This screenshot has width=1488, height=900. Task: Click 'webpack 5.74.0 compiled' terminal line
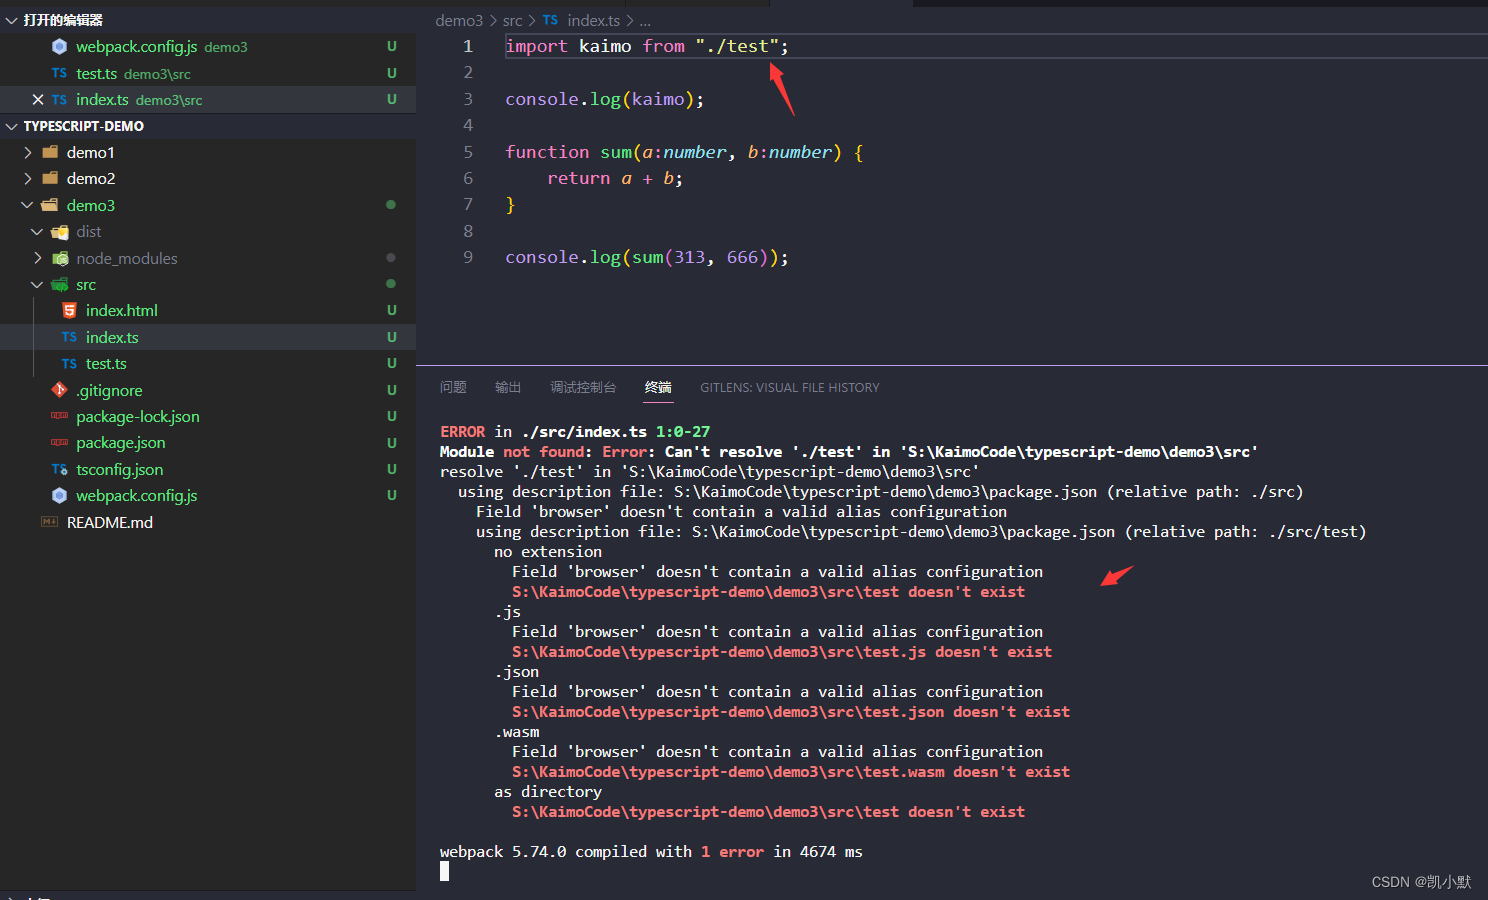tap(651, 851)
